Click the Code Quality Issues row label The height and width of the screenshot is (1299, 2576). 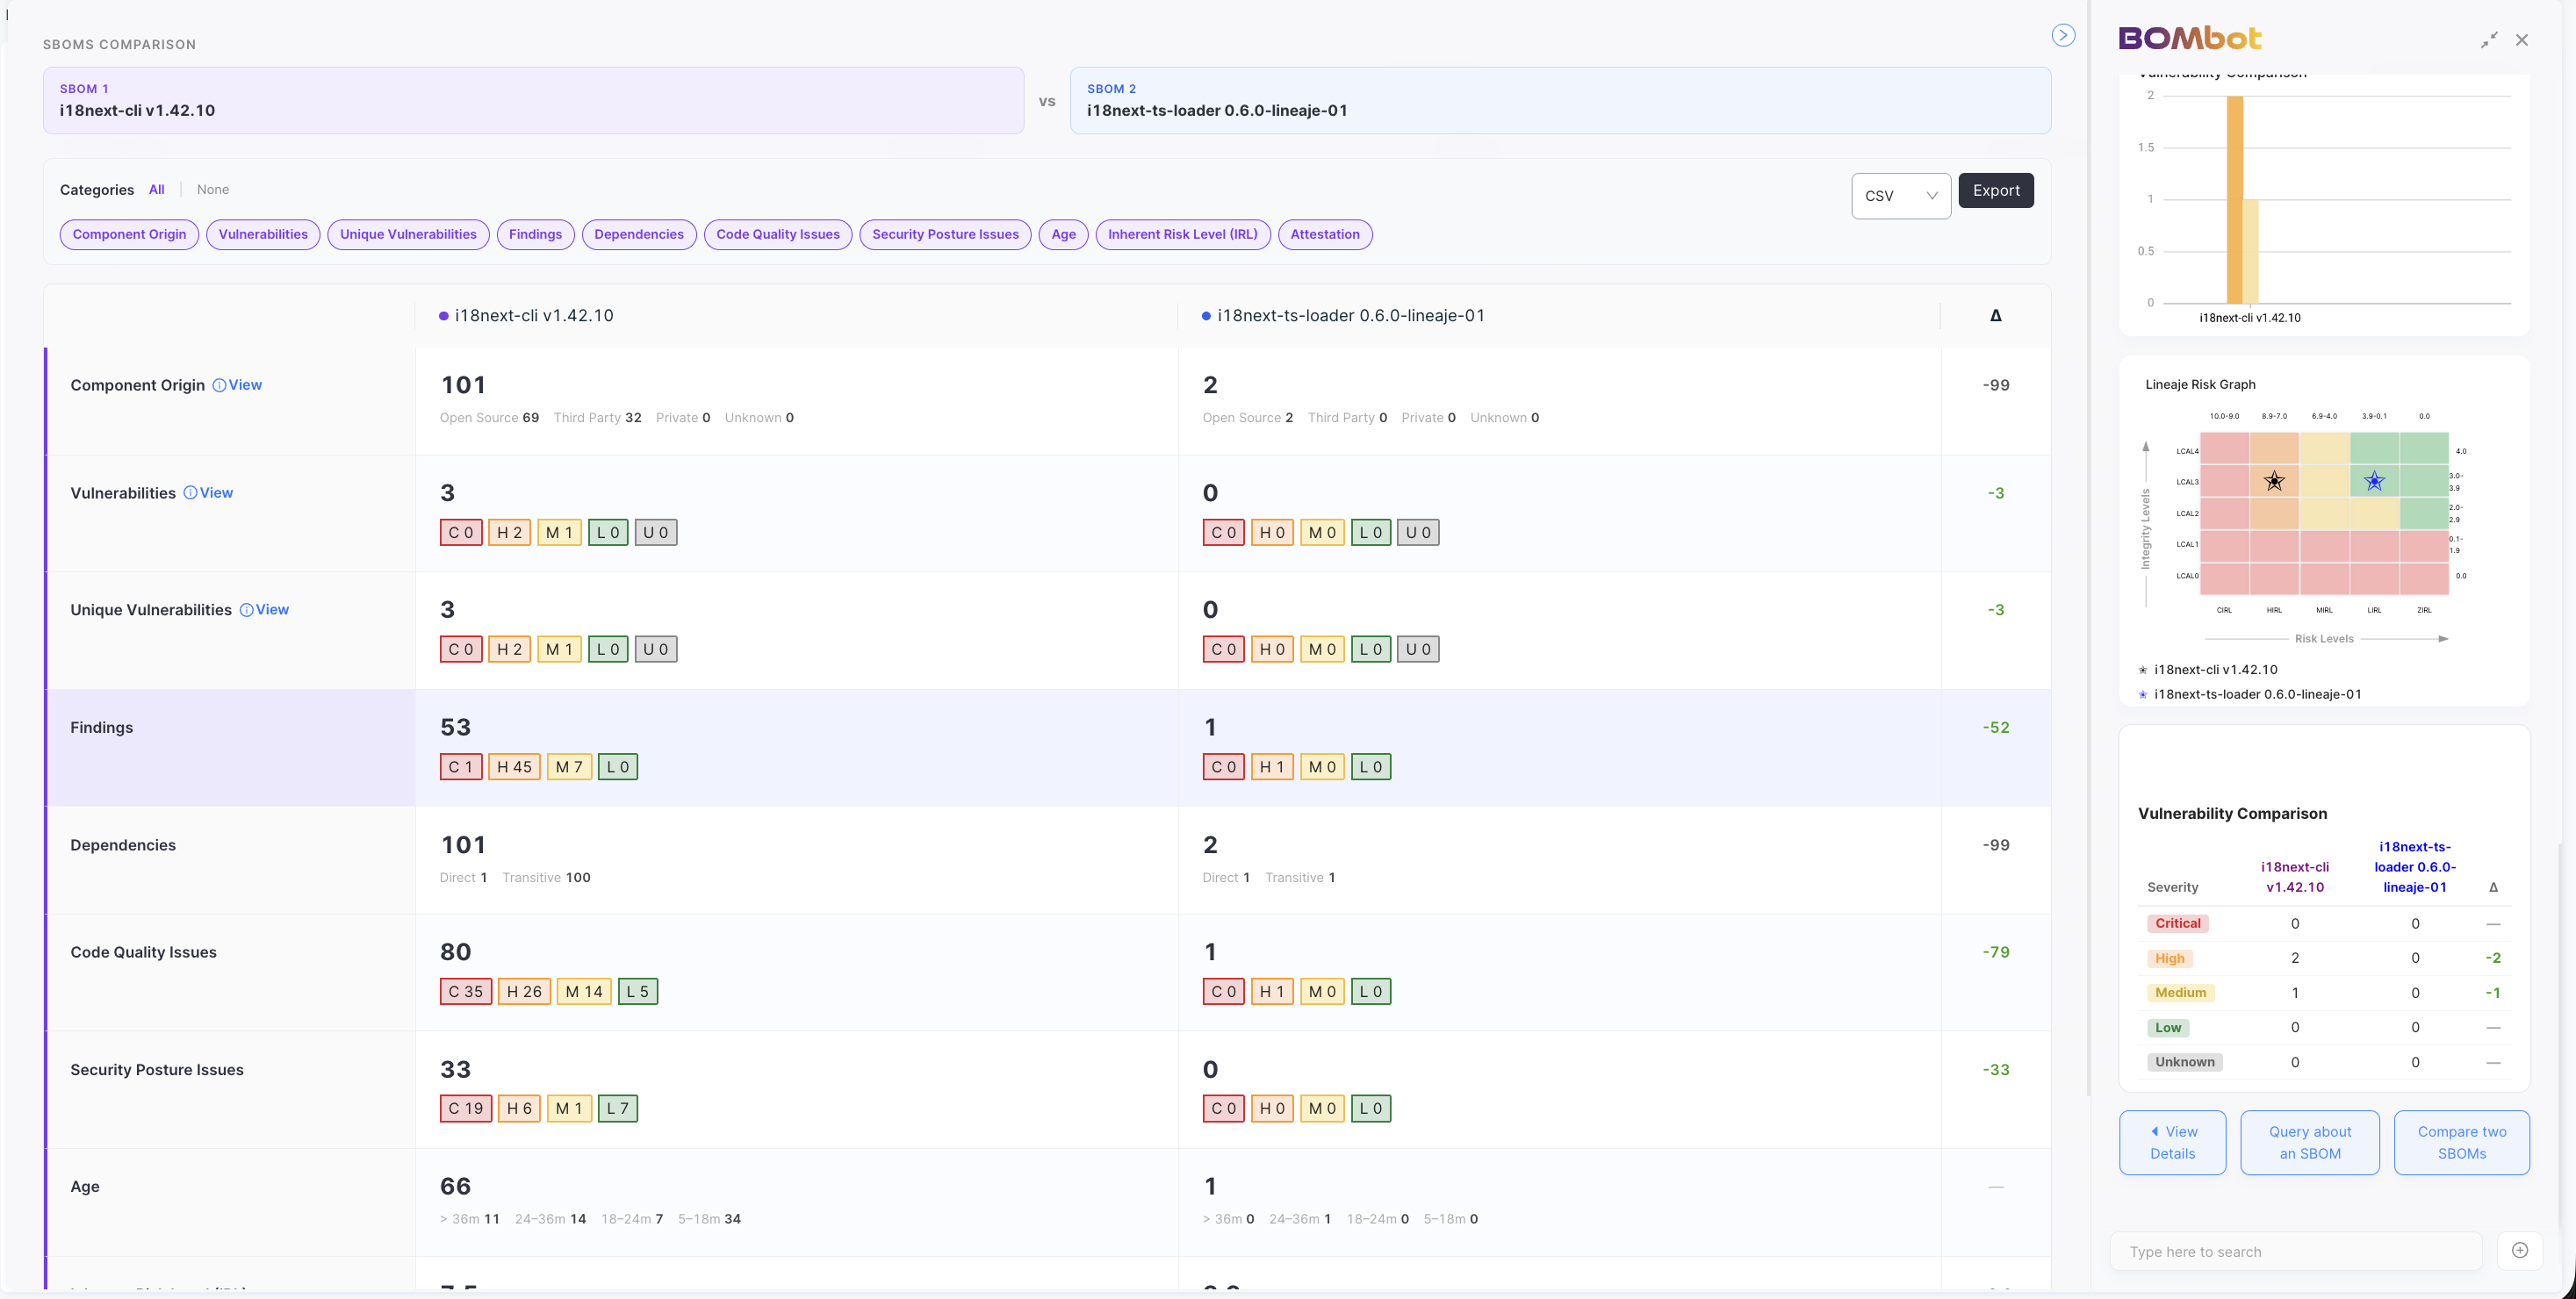[143, 952]
